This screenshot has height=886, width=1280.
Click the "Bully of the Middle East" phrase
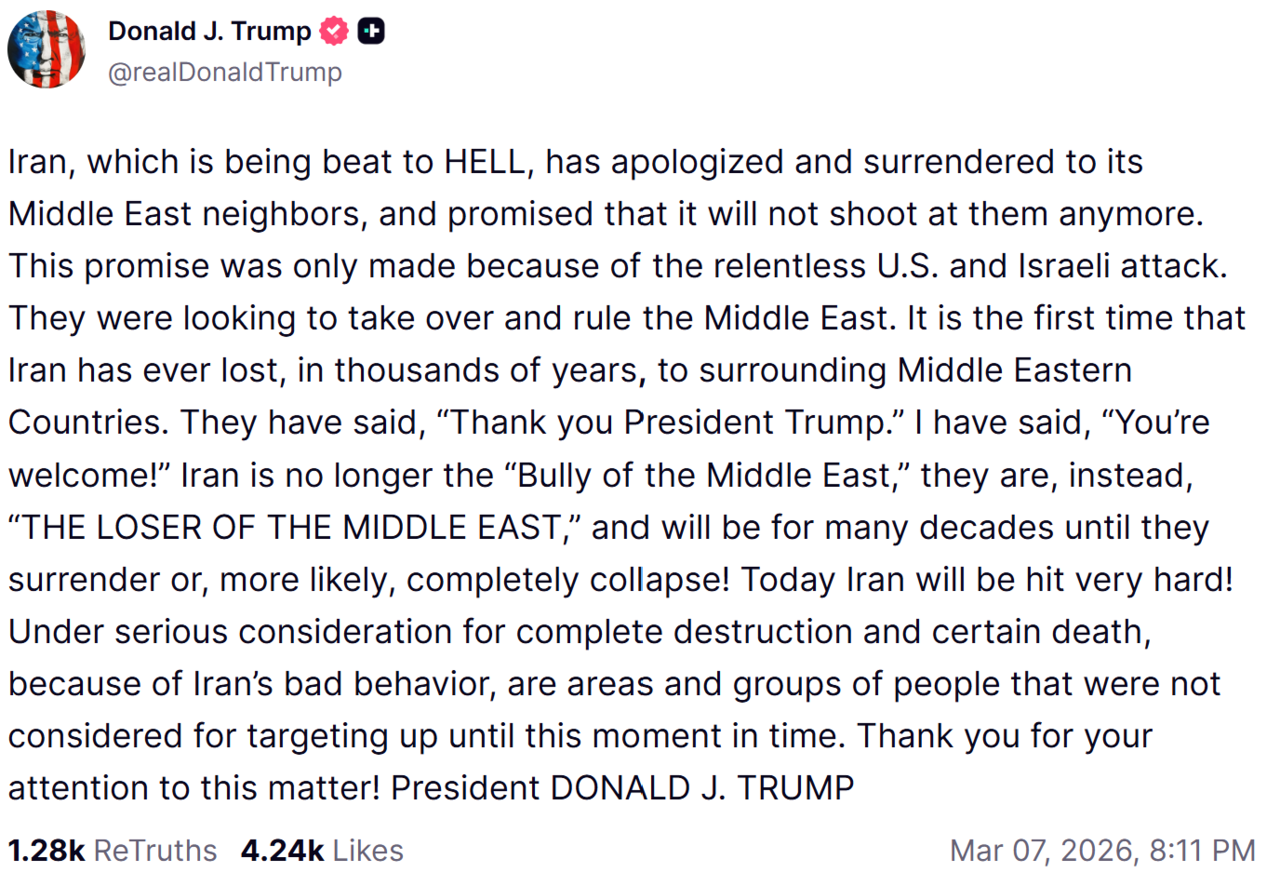(705, 476)
